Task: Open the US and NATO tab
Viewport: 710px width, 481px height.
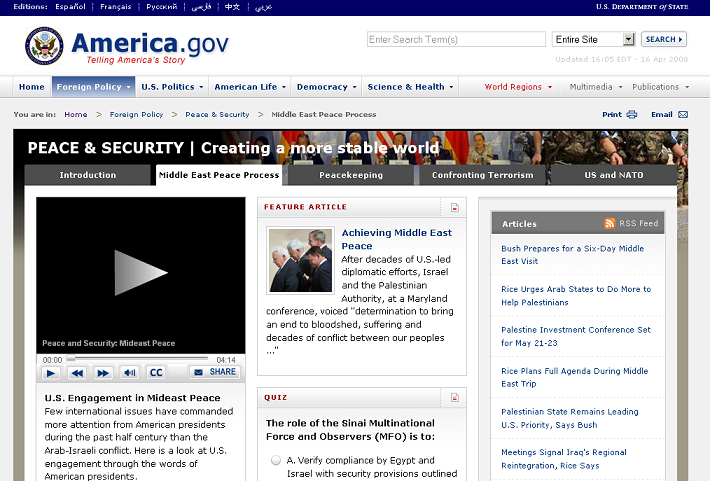Action: [614, 175]
